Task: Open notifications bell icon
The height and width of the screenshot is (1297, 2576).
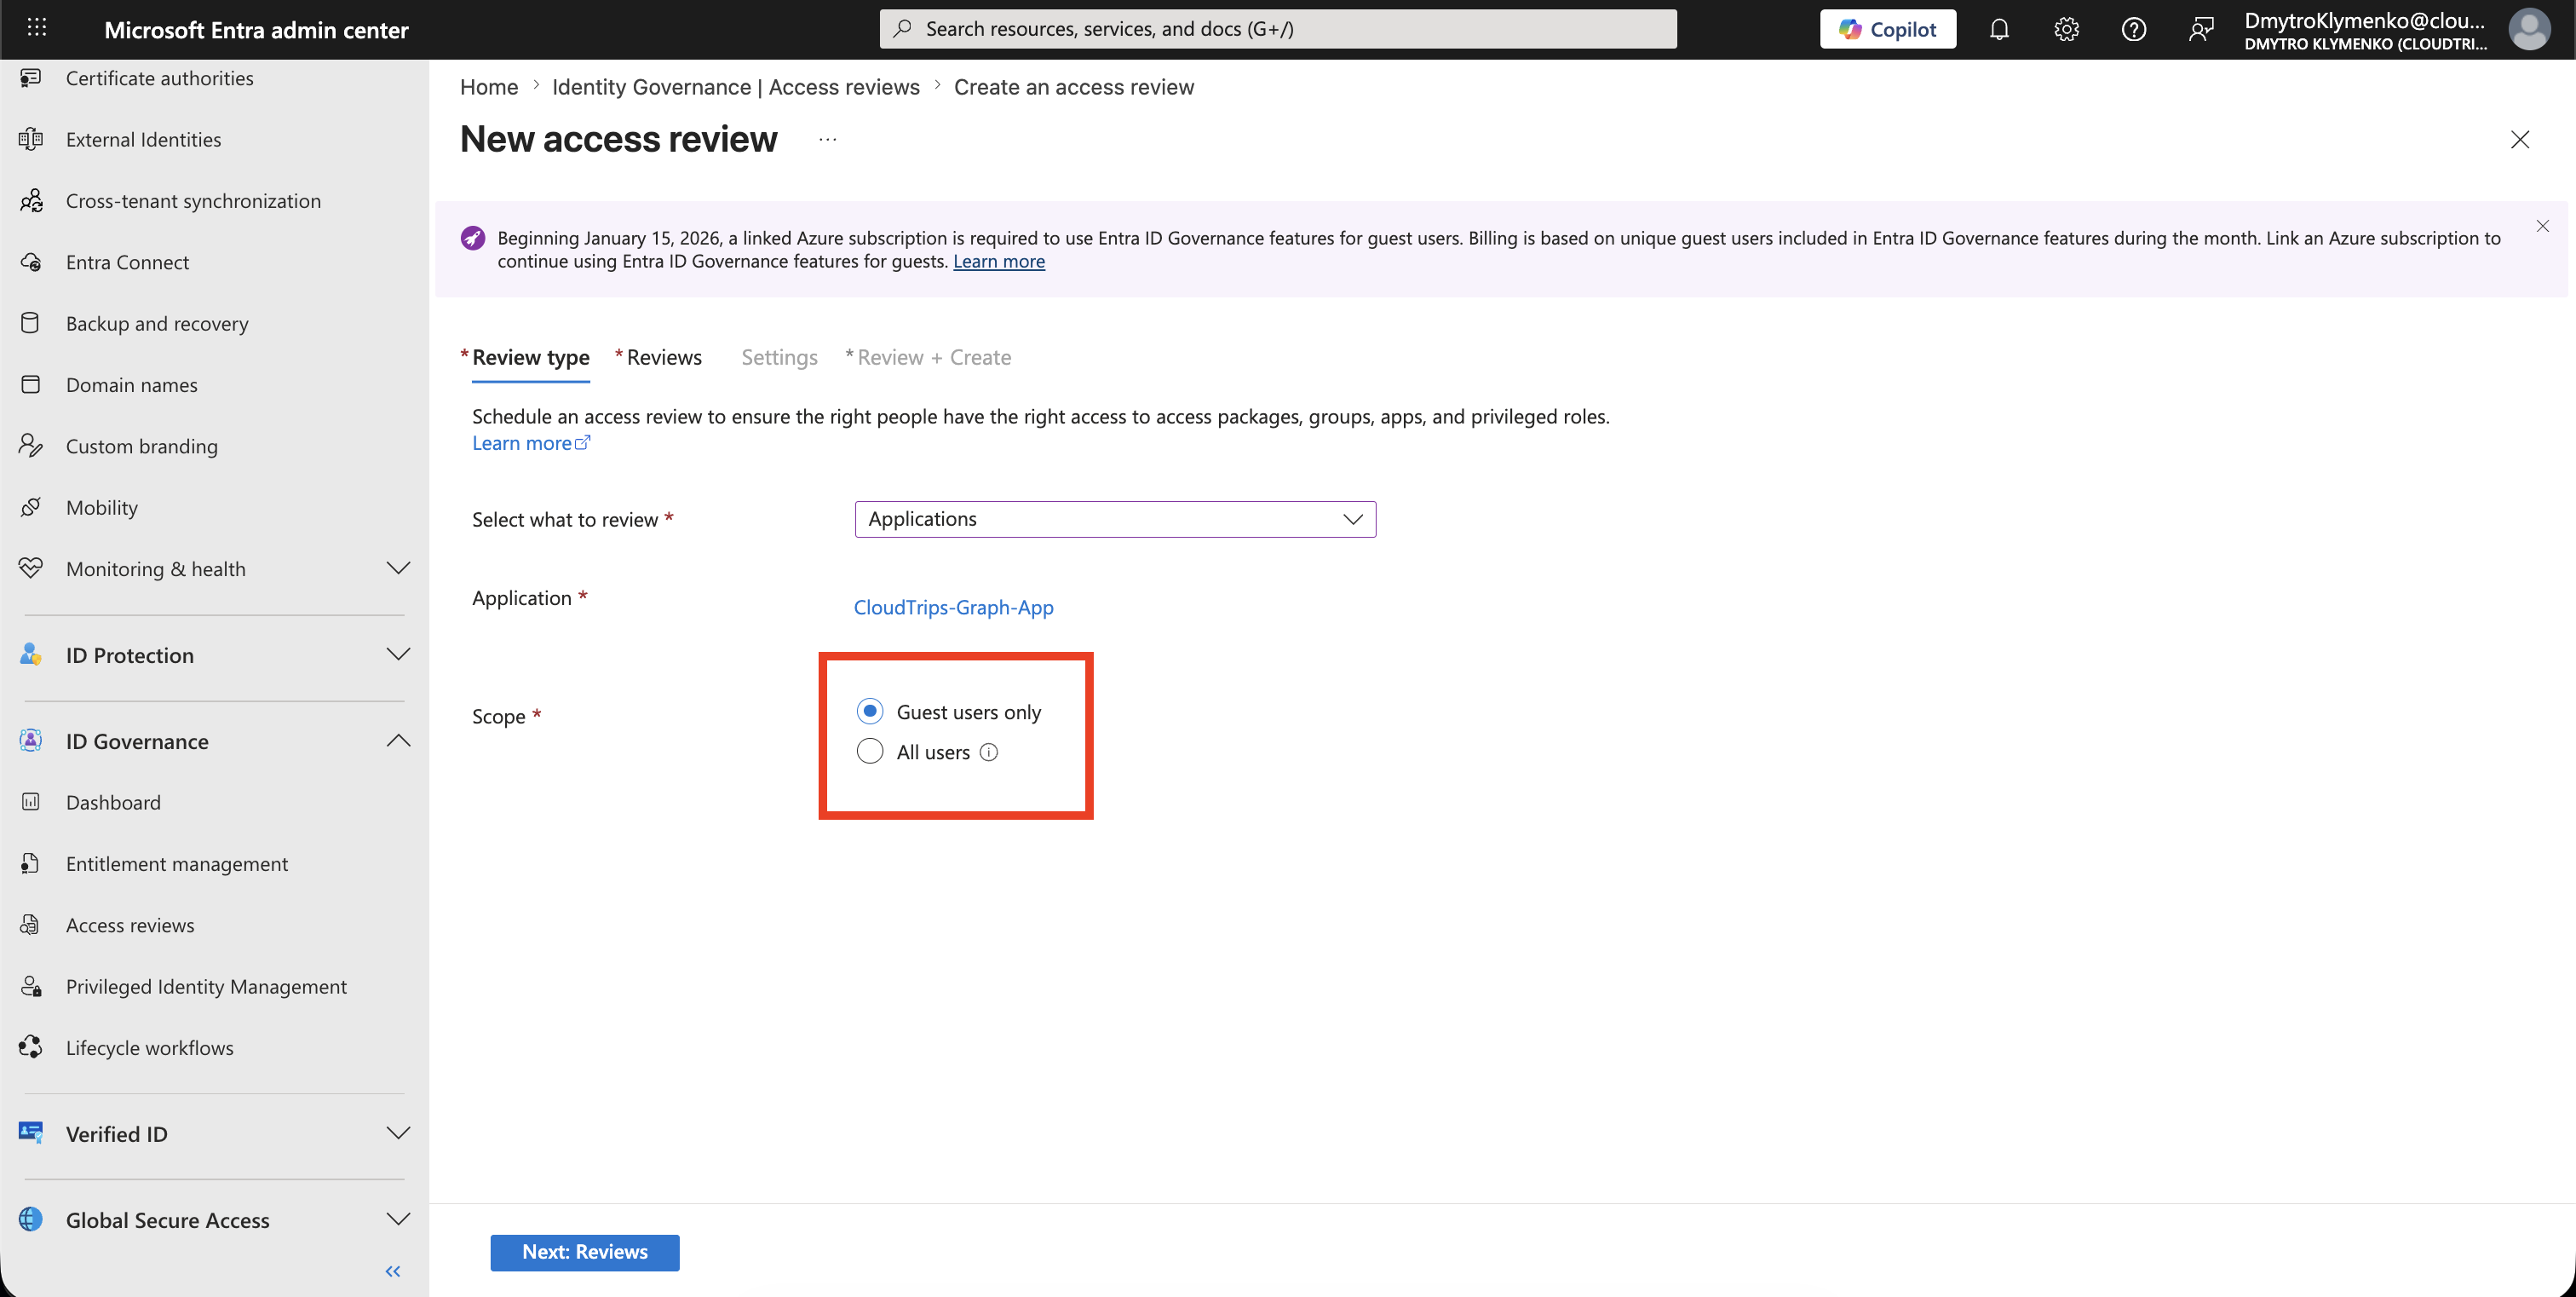Action: tap(1998, 29)
